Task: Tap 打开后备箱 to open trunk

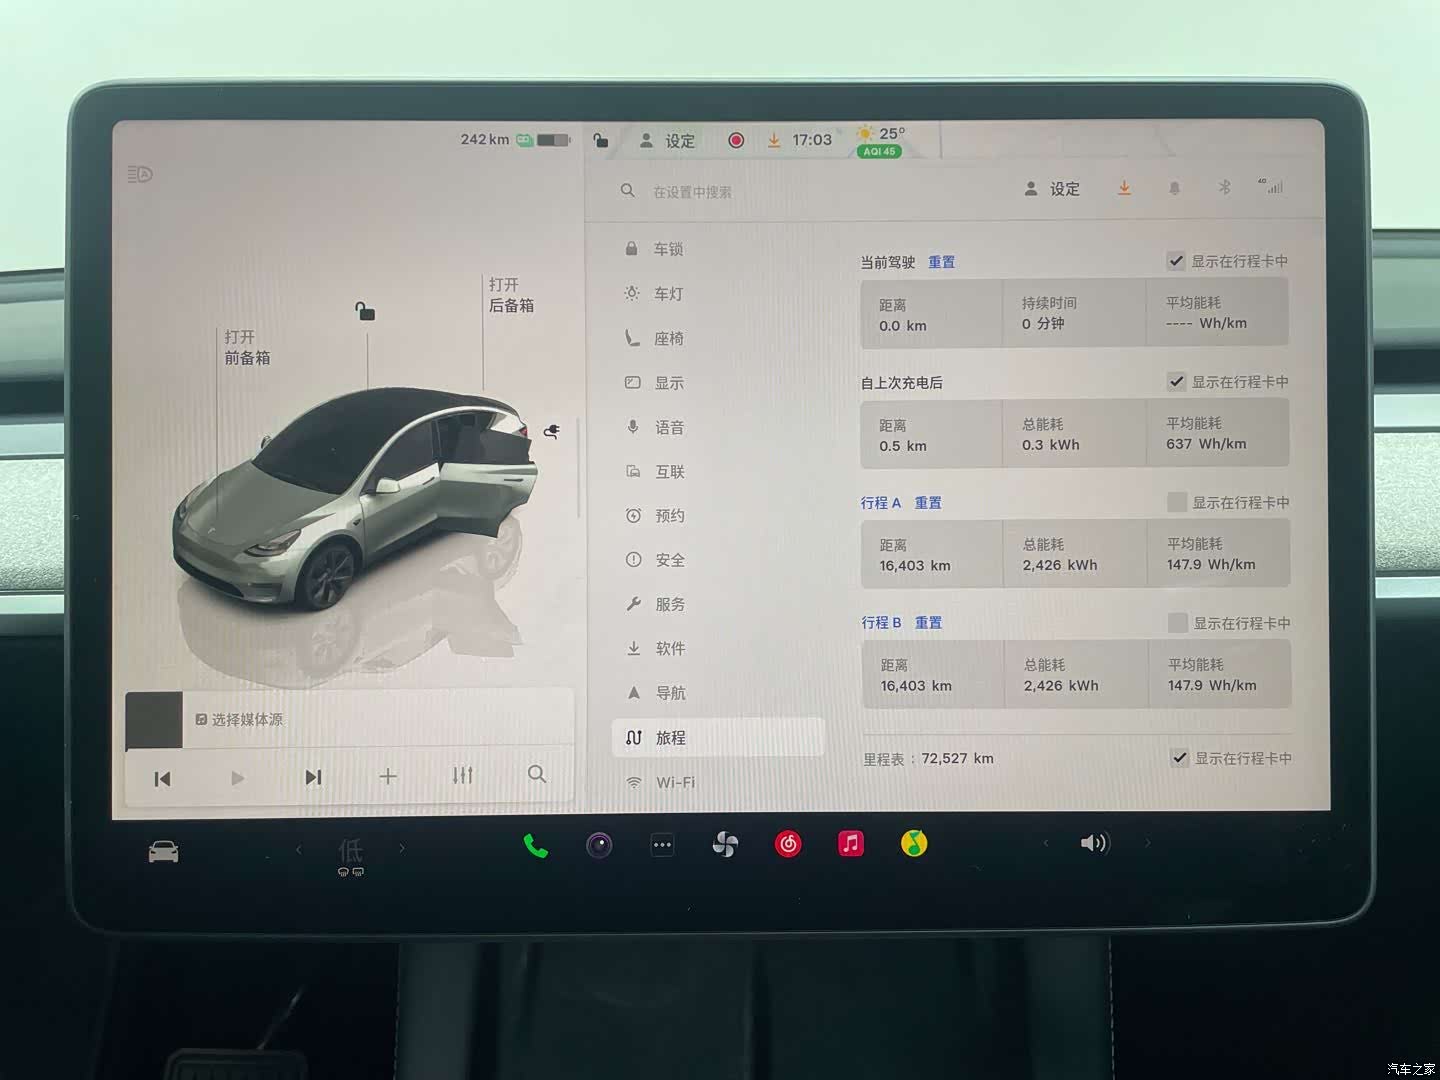Action: click(x=511, y=295)
